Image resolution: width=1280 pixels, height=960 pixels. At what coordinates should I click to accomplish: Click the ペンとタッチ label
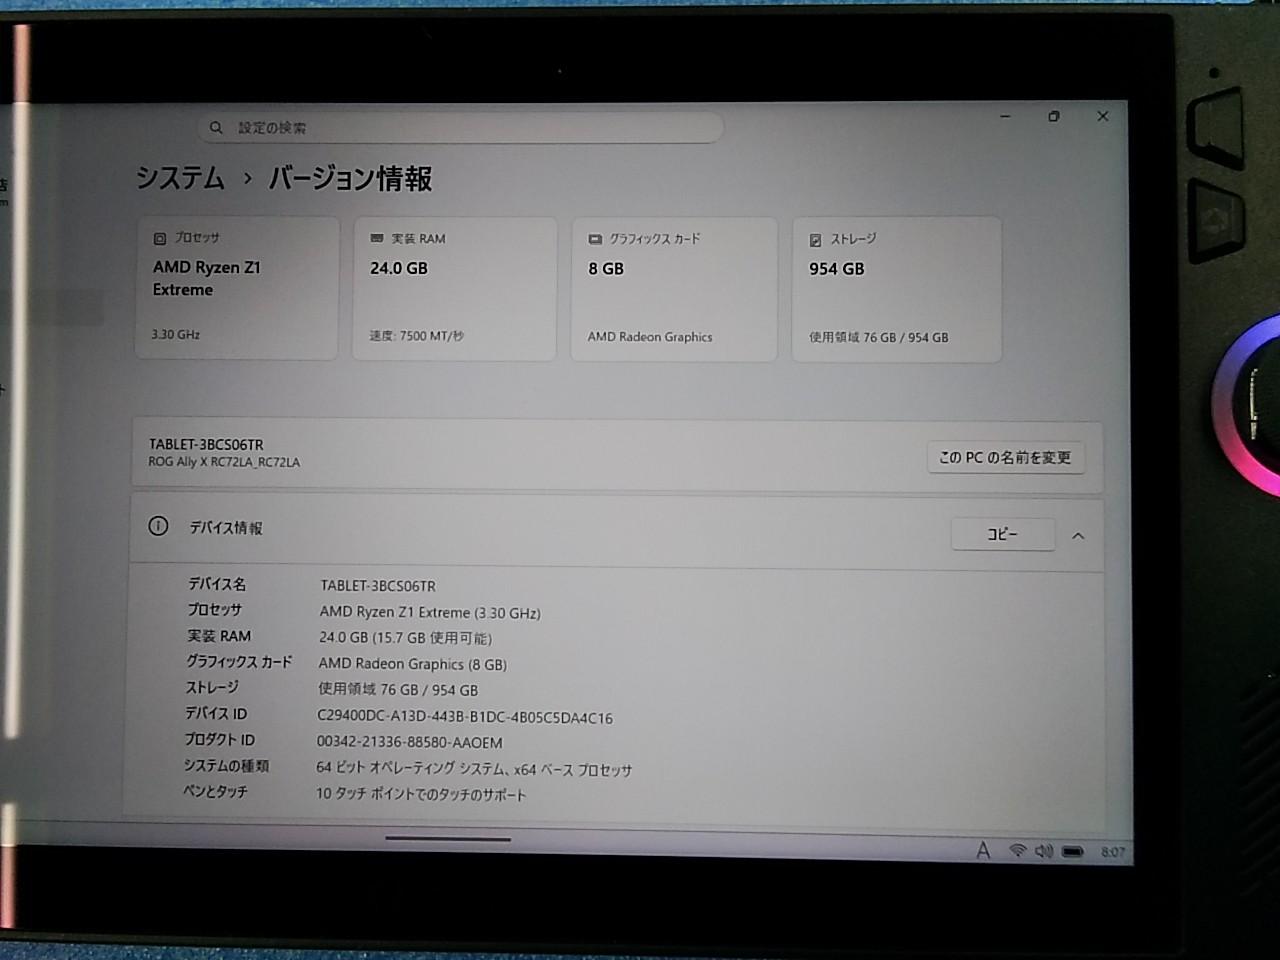pyautogui.click(x=215, y=791)
